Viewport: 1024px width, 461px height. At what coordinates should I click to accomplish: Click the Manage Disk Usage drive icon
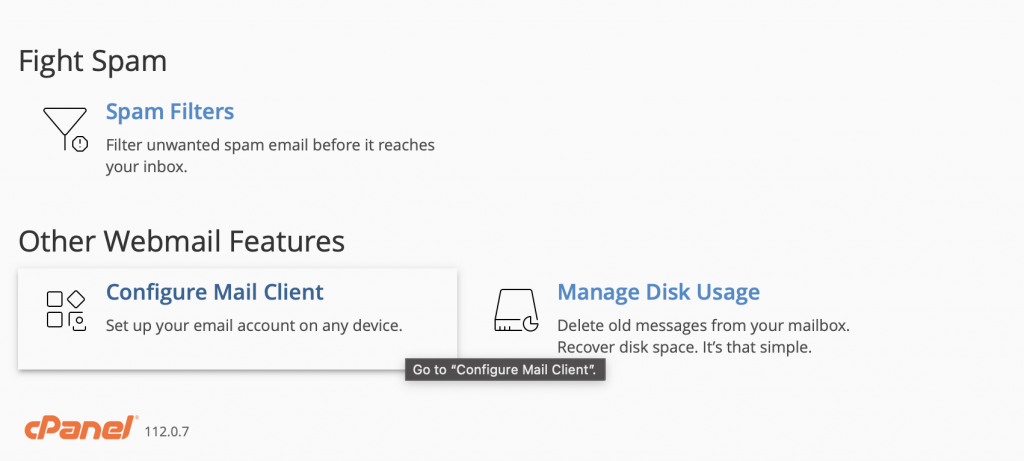[x=516, y=310]
